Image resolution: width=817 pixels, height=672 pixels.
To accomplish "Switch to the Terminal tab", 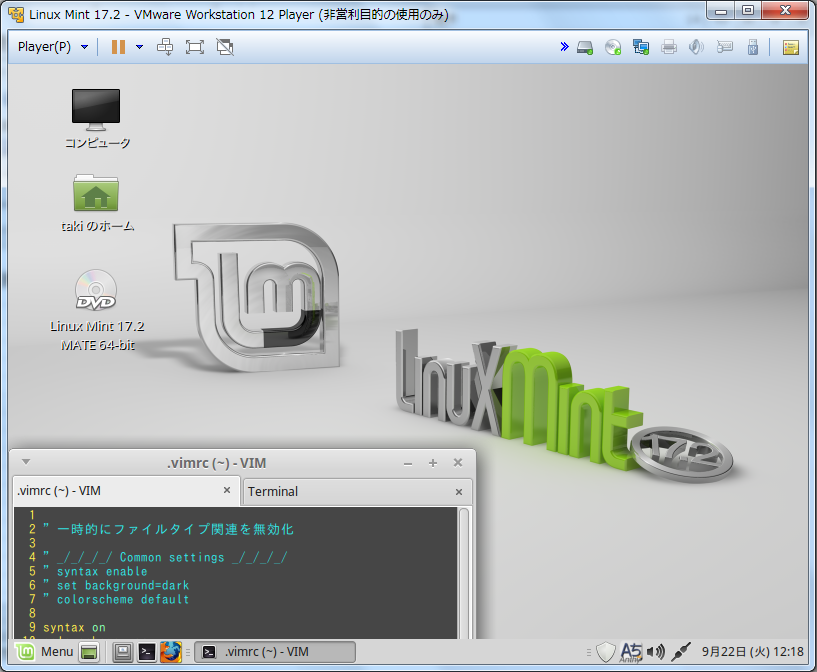I will 357,491.
